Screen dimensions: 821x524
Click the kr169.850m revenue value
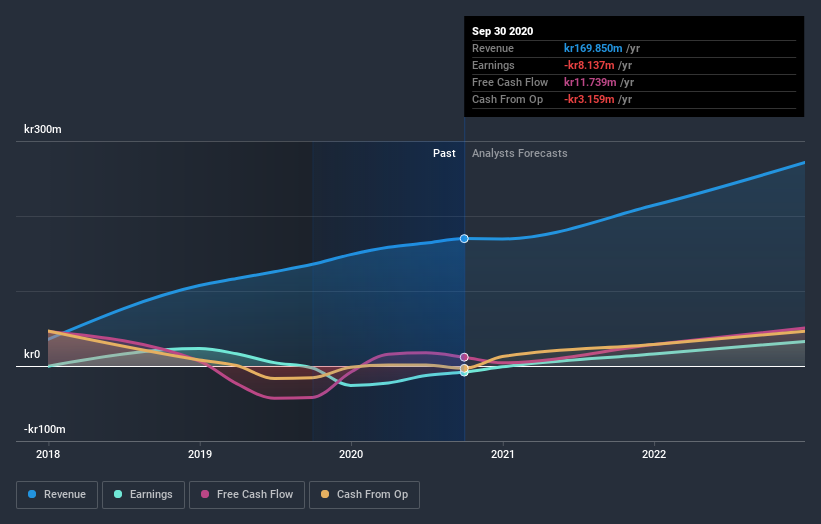coord(593,48)
